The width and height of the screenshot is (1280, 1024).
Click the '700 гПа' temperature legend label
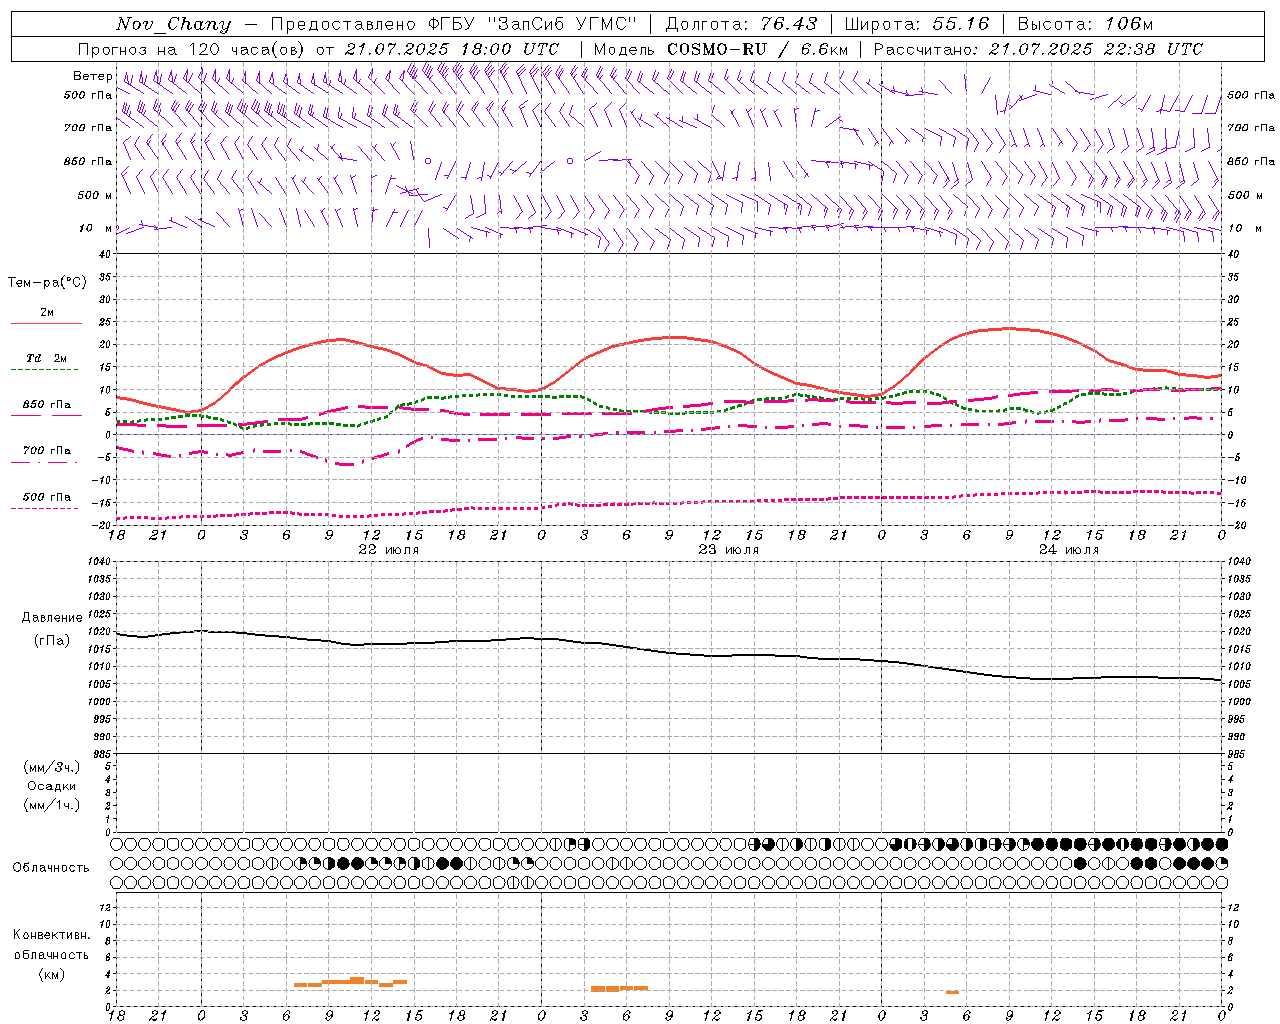click(47, 451)
